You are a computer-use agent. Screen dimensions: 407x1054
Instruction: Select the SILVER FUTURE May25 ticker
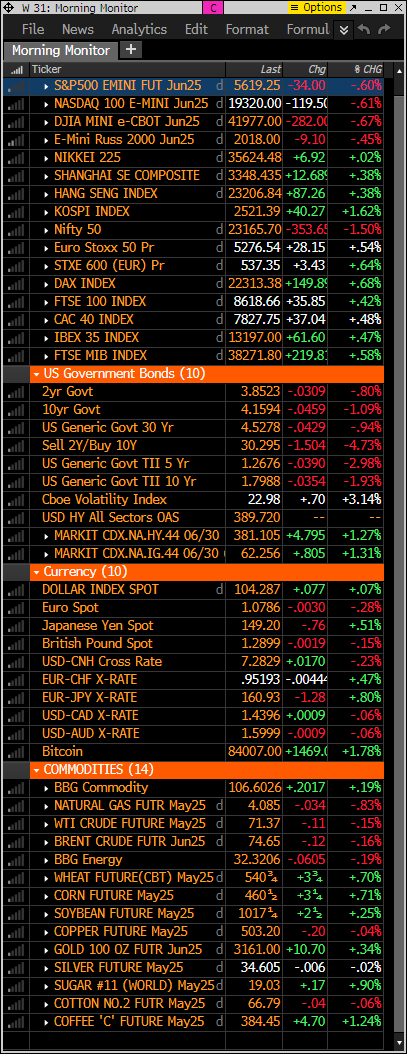118,968
